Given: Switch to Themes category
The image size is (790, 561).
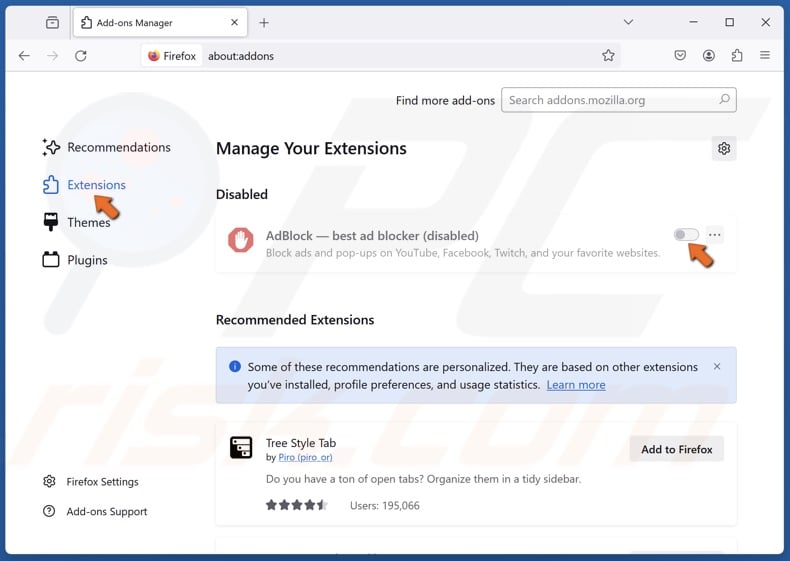Looking at the screenshot, I should point(78,222).
